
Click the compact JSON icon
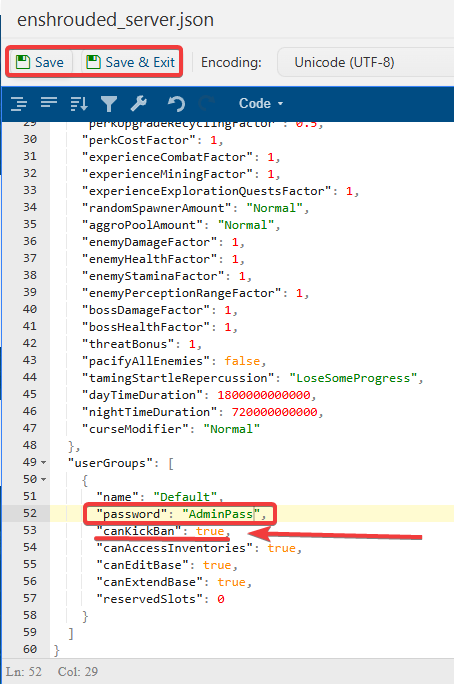coord(49,103)
